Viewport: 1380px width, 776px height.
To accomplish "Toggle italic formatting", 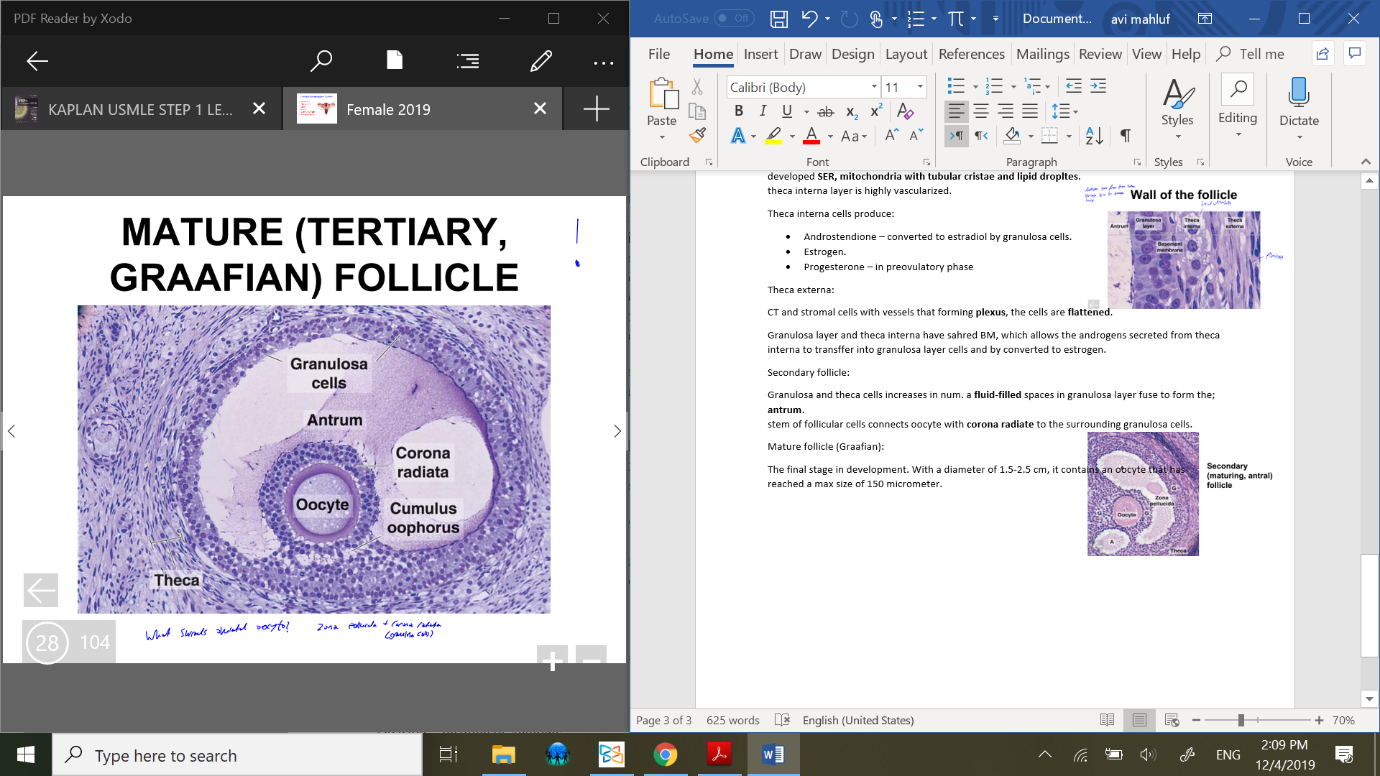I will (x=763, y=111).
